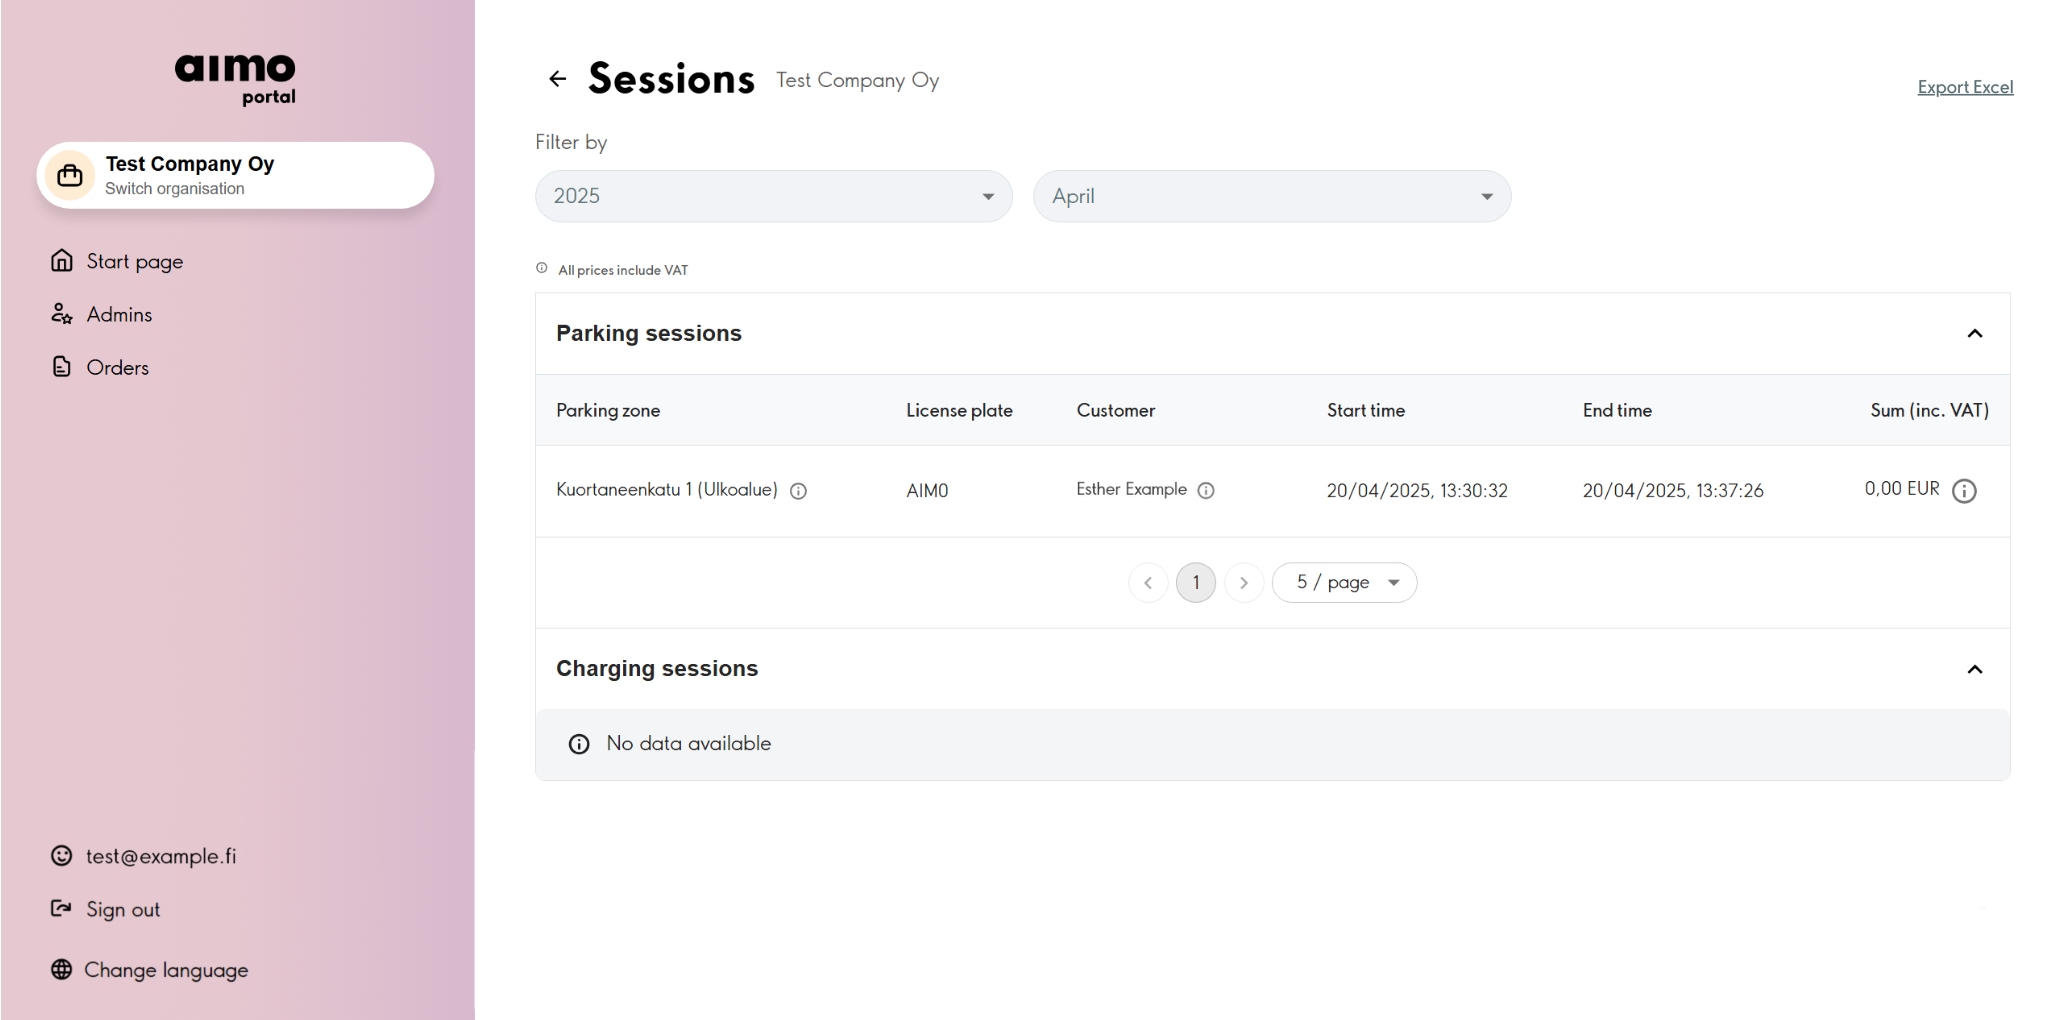Click the Export Excel link
Image resolution: width=2048 pixels, height=1020 pixels.
[1965, 87]
